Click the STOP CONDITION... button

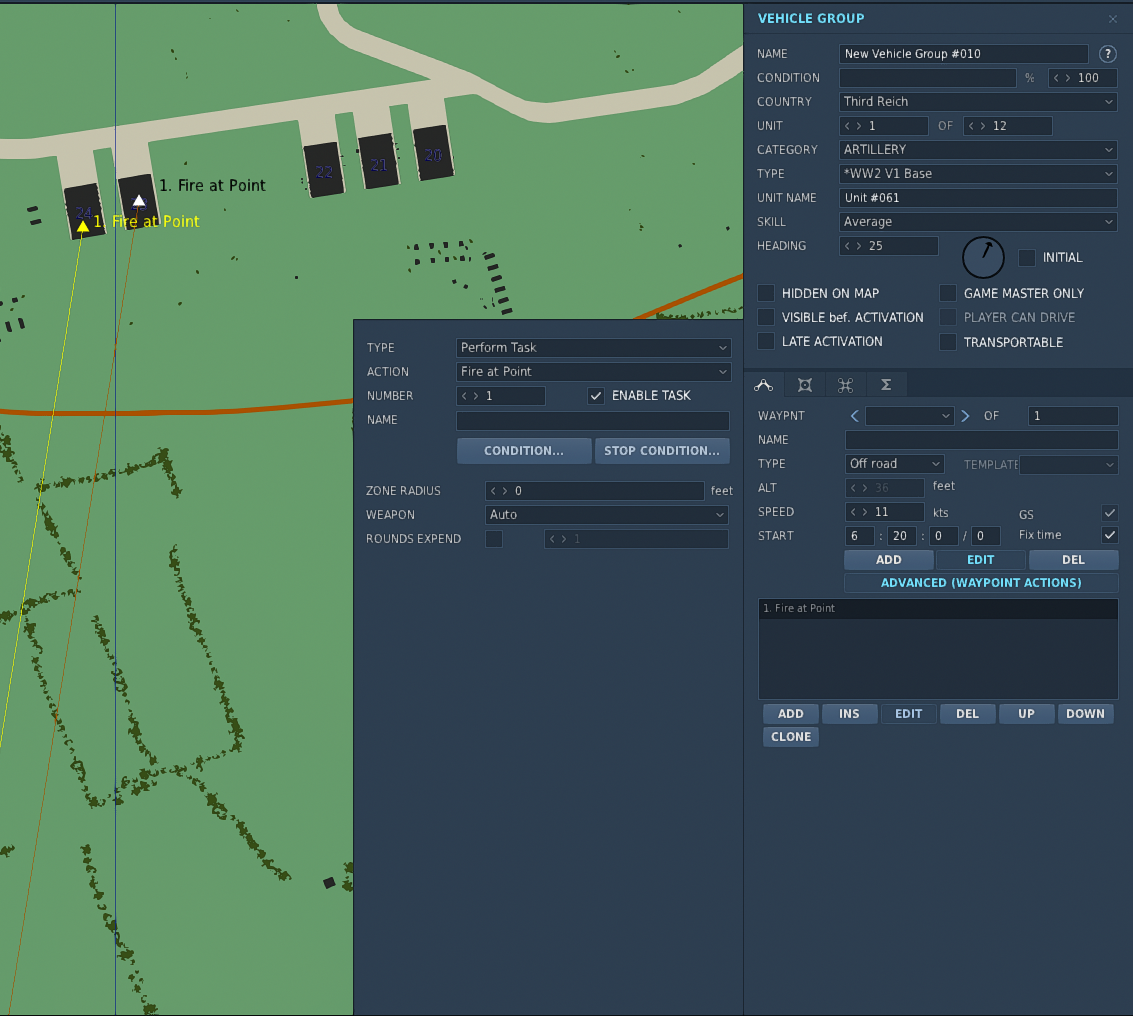point(662,450)
